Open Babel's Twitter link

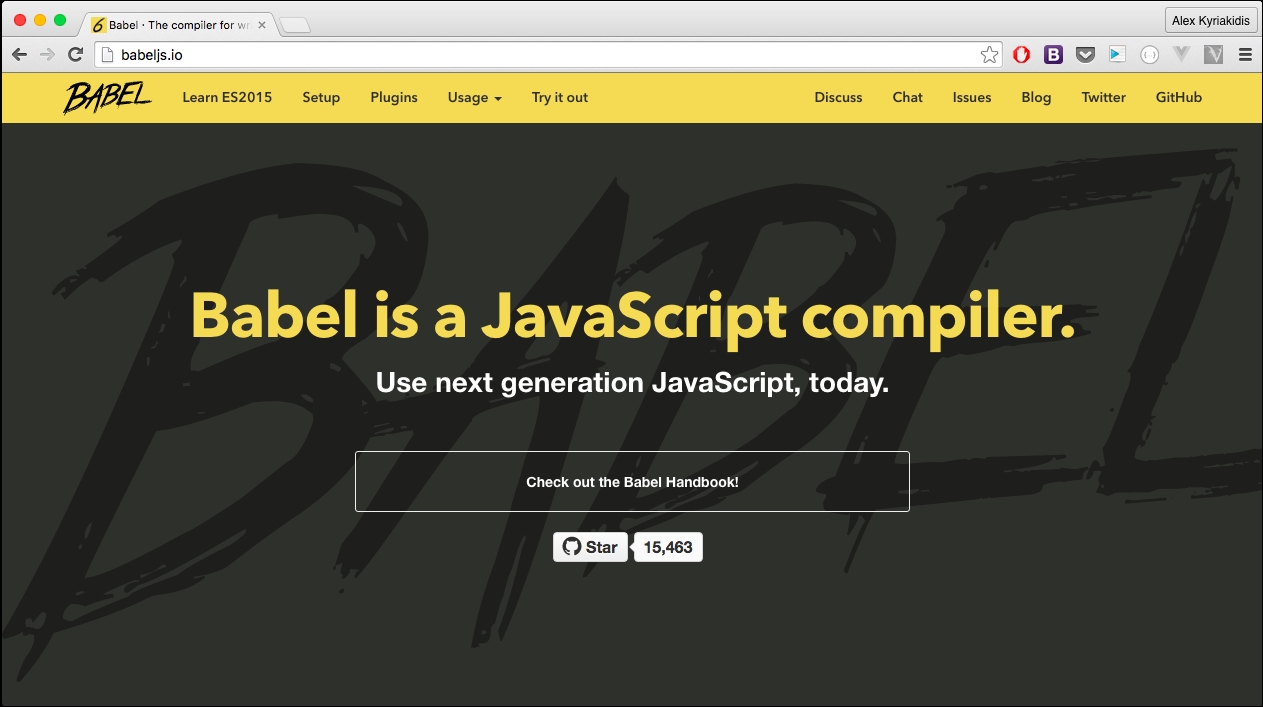[1104, 97]
